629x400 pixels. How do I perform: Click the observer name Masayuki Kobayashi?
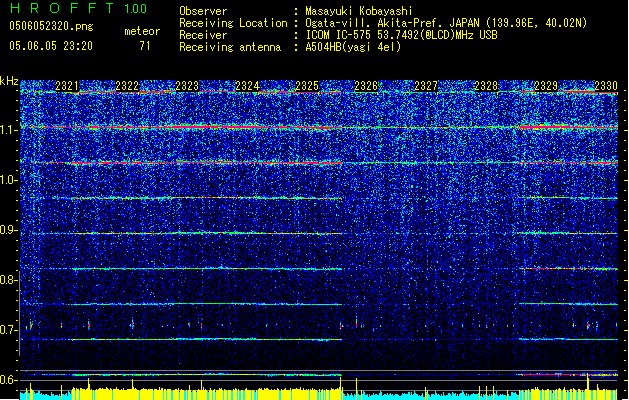point(359,11)
